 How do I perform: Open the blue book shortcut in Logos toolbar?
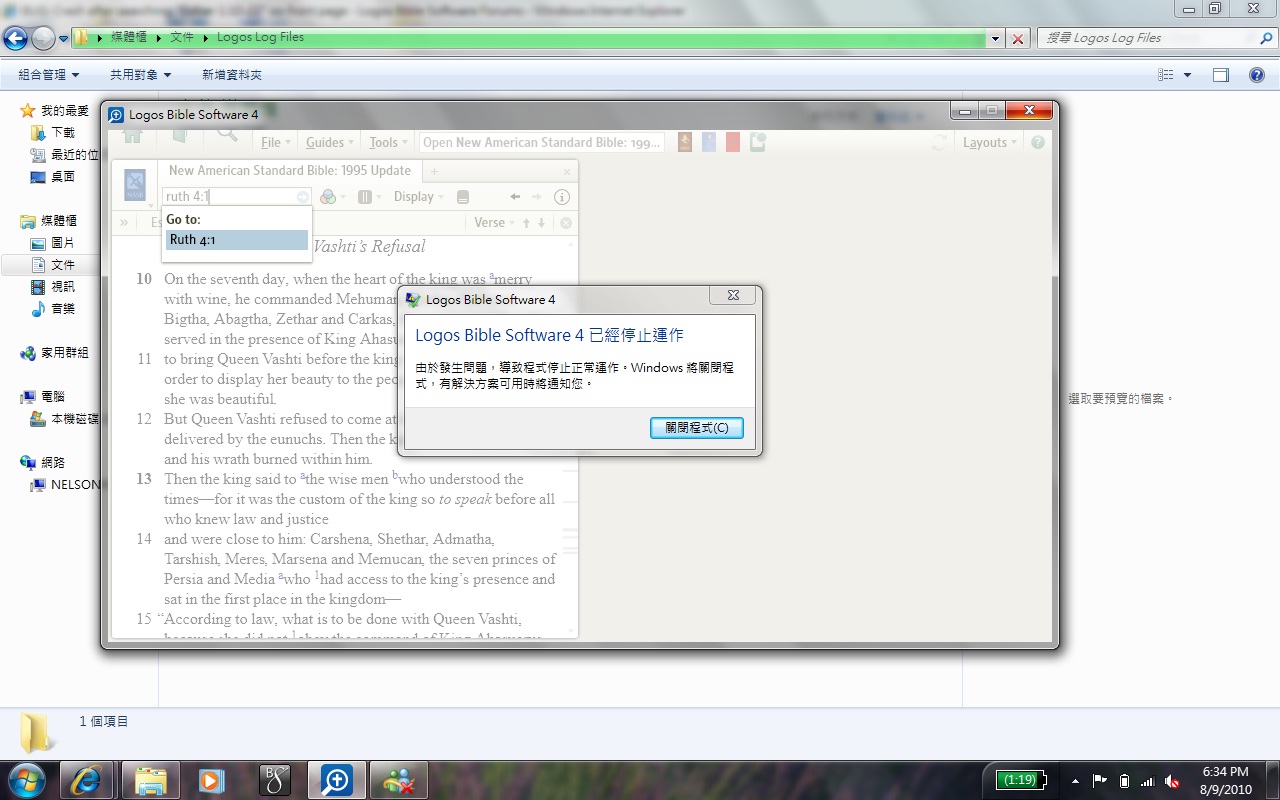(x=709, y=142)
